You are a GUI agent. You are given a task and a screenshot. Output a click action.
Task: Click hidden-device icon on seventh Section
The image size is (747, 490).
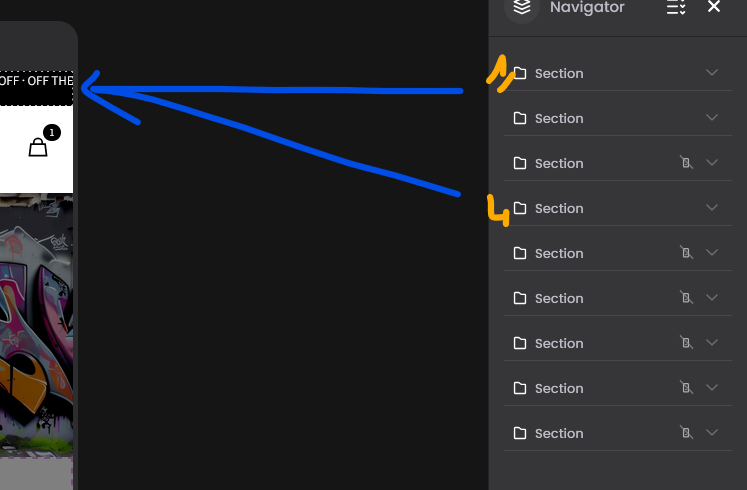pyautogui.click(x=686, y=343)
